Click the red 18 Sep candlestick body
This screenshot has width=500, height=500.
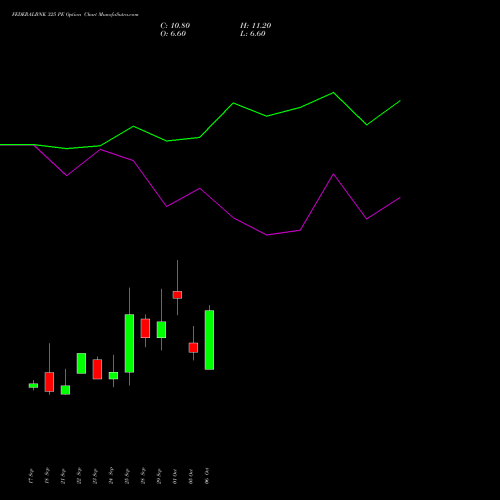(49, 382)
